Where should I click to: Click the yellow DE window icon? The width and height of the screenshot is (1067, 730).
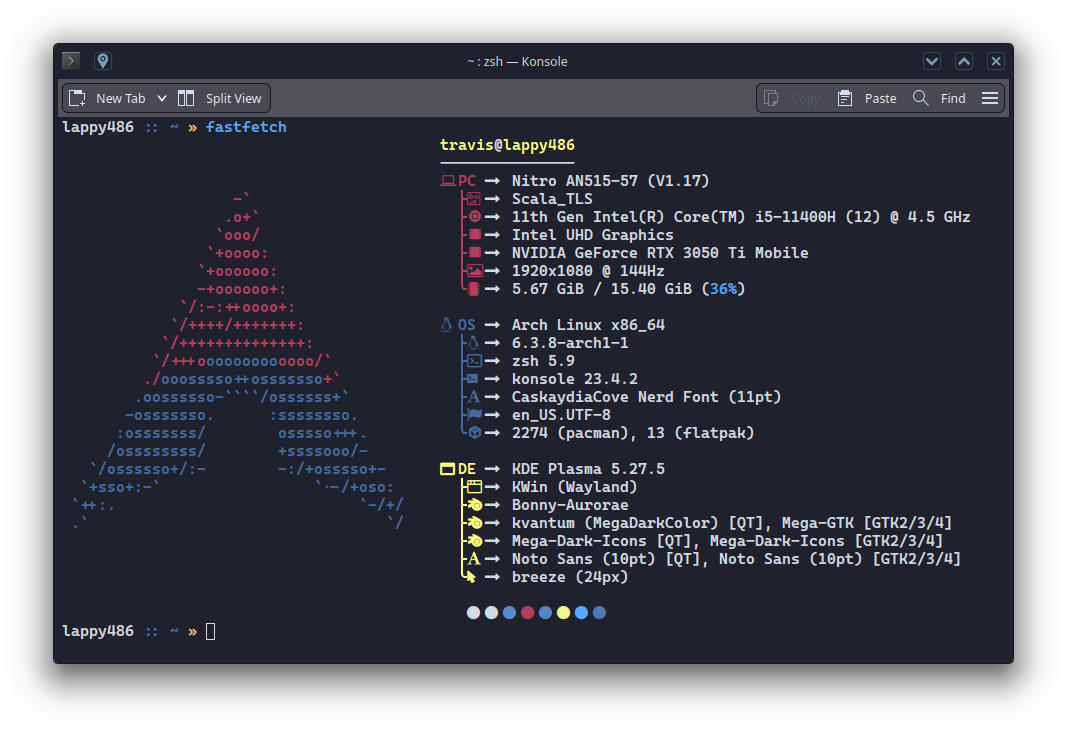447,469
